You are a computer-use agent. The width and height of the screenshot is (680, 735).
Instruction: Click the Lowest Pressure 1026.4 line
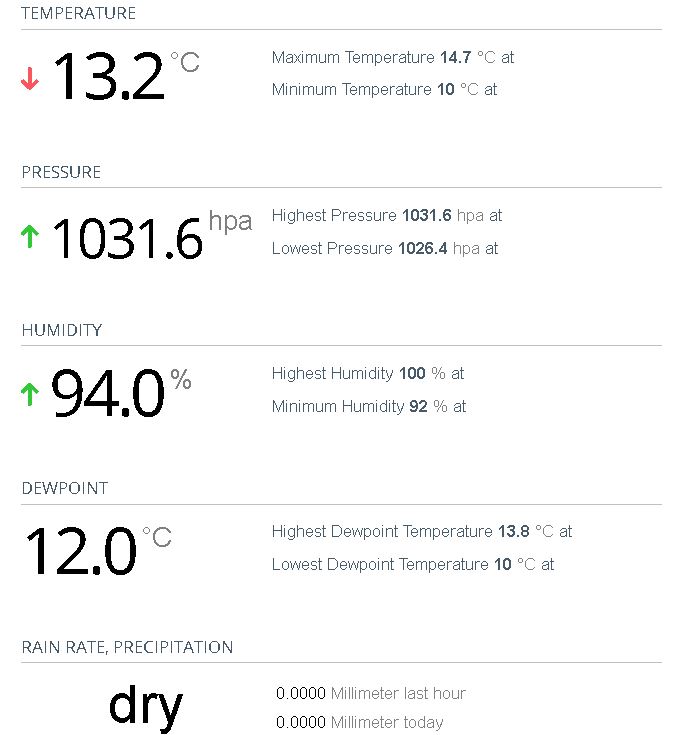(x=384, y=248)
